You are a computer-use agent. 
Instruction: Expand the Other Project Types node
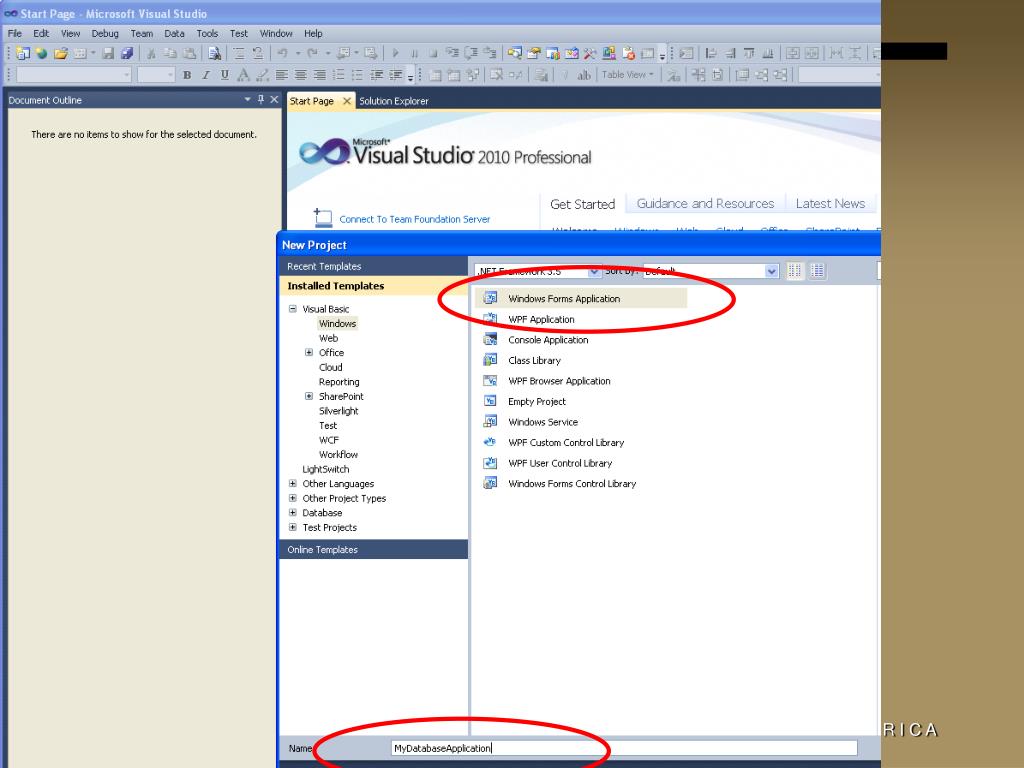(x=293, y=498)
